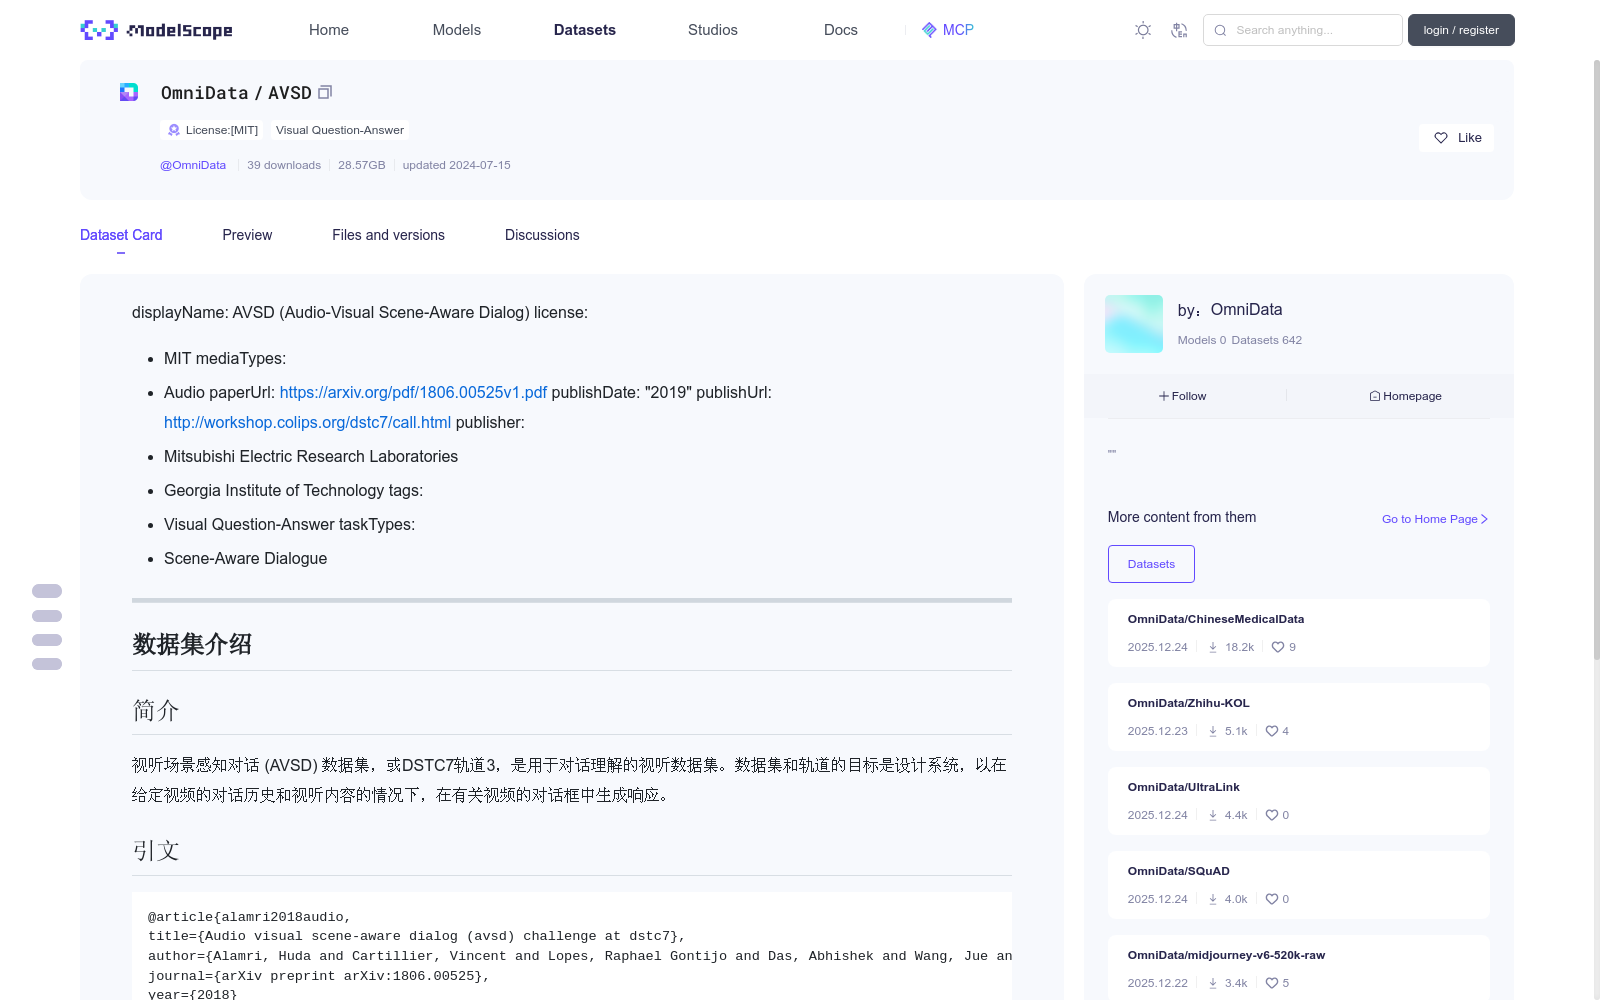Open the Docs nav item
The height and width of the screenshot is (1000, 1600).
841,30
